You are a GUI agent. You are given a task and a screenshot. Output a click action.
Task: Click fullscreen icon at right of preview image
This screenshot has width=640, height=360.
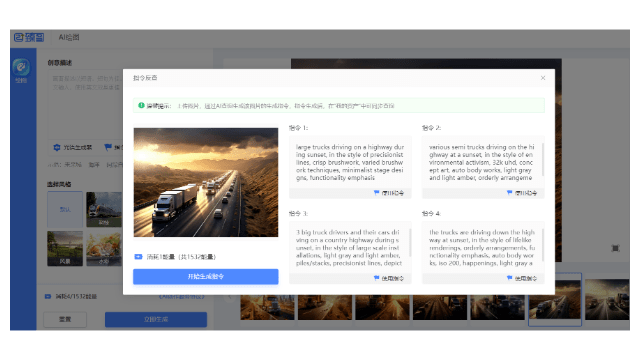pos(616,248)
